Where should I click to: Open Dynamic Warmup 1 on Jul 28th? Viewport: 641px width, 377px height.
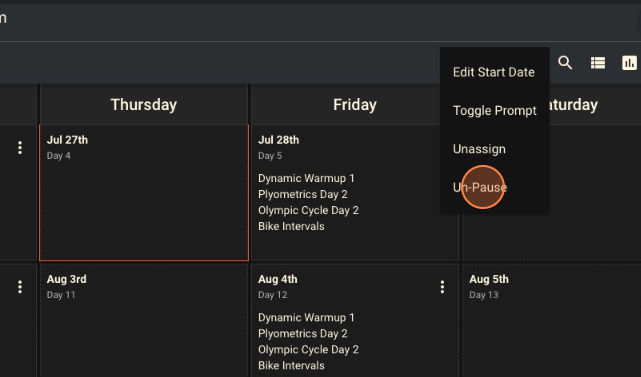(x=306, y=178)
